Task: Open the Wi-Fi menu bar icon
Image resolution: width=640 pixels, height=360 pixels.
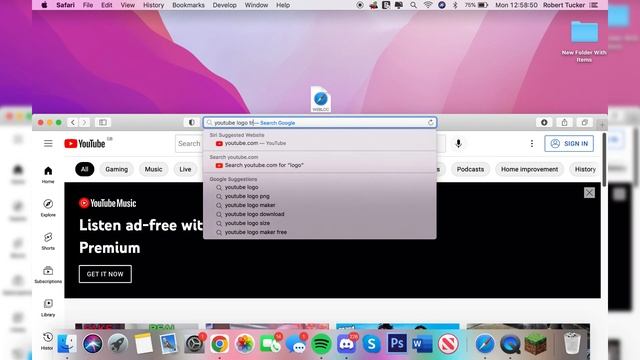Action: click(427, 5)
